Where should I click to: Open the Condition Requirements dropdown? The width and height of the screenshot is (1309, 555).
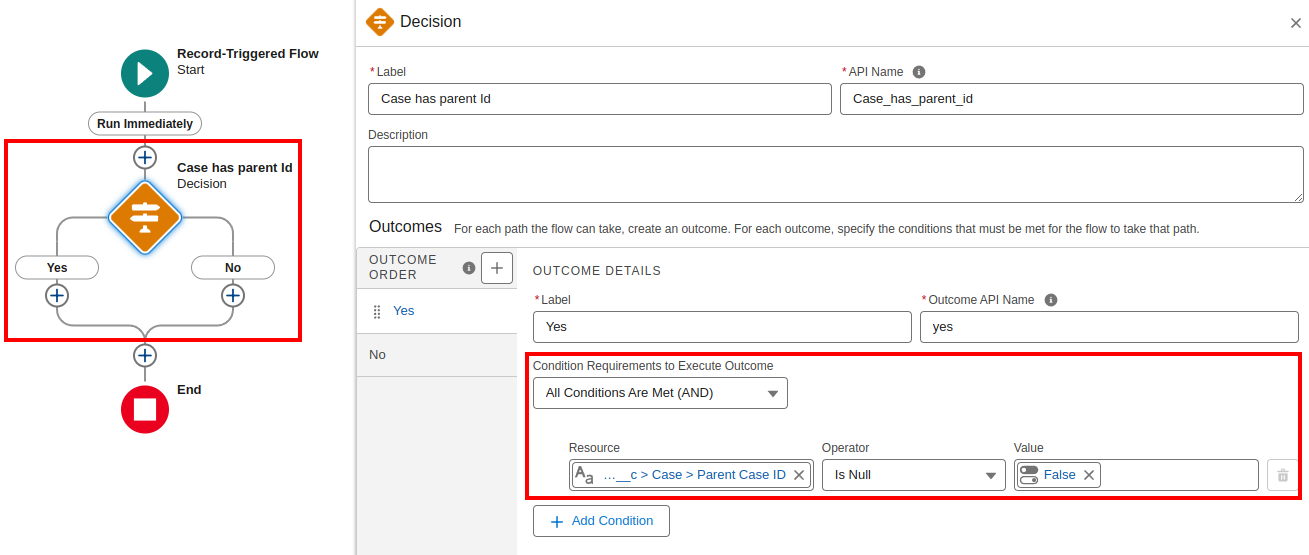coord(660,393)
